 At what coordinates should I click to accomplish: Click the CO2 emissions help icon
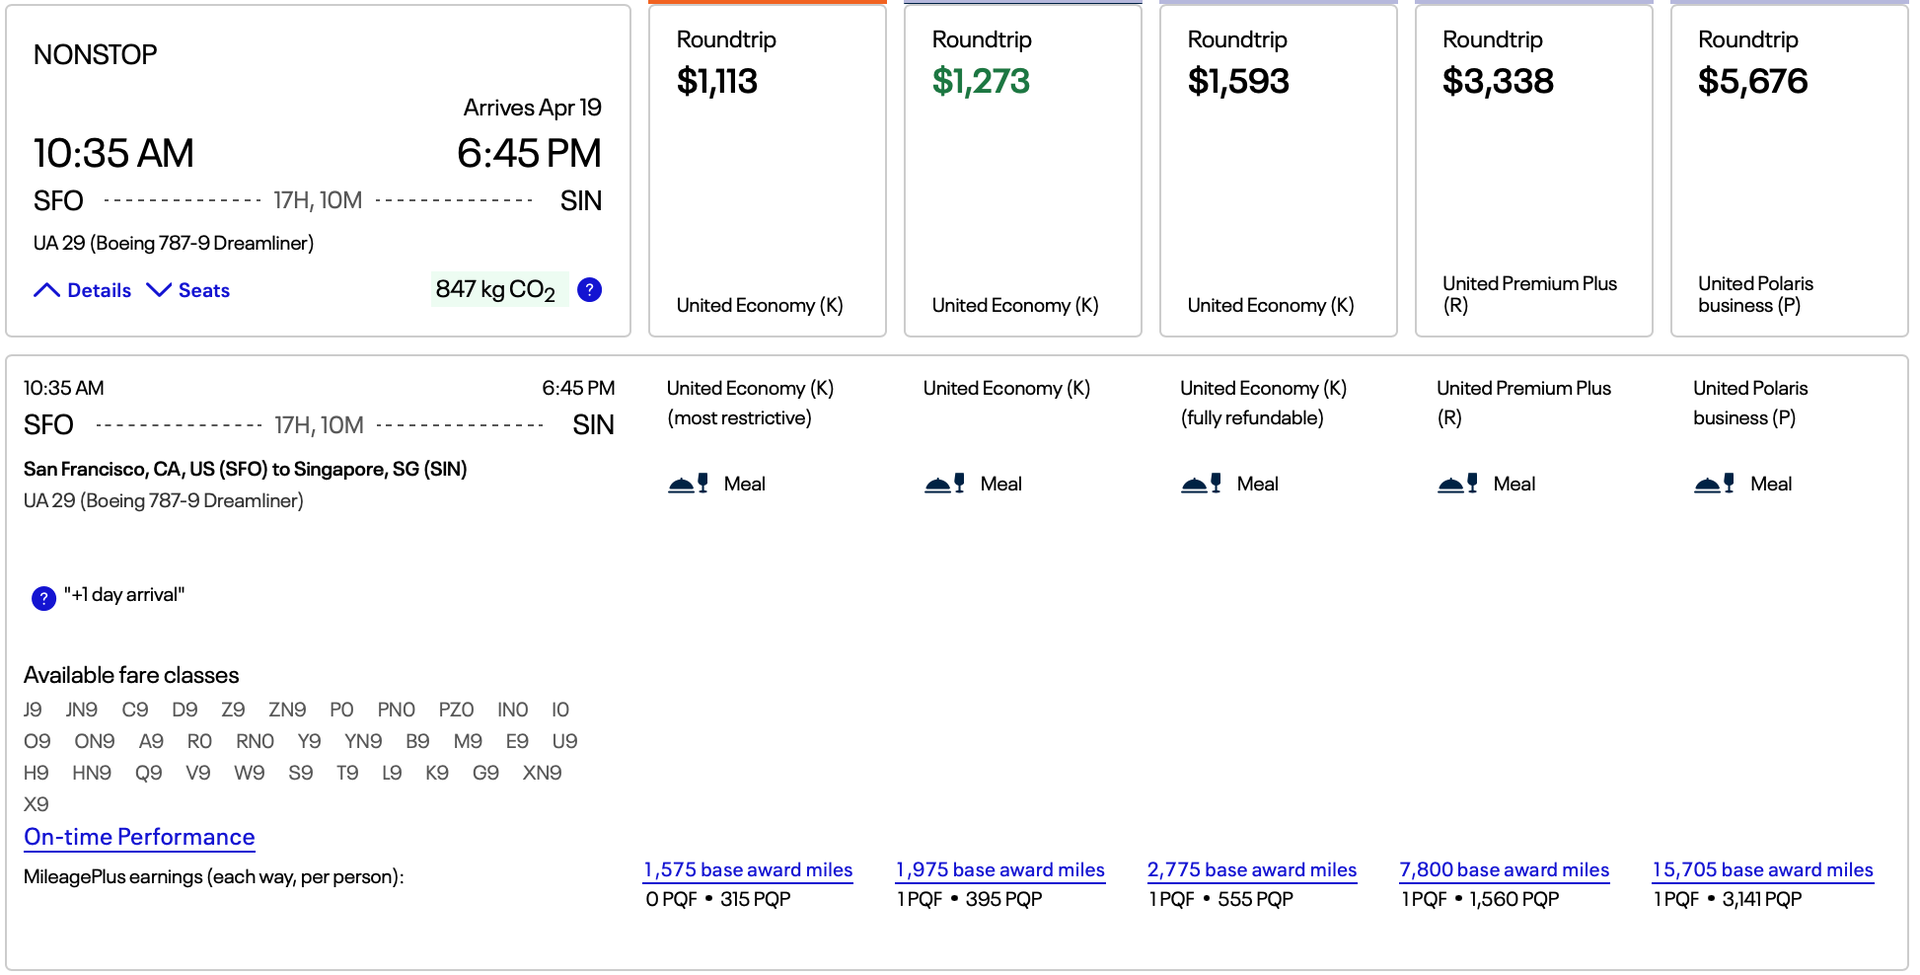click(x=589, y=289)
